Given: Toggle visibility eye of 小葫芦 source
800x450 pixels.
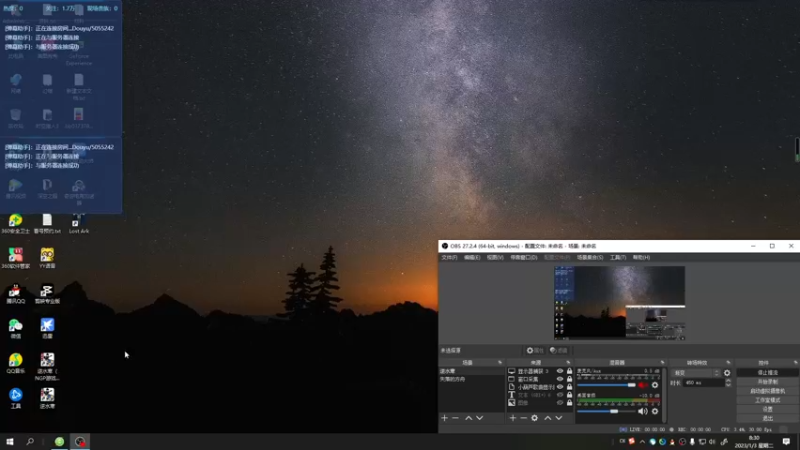Looking at the screenshot, I should pos(560,387).
